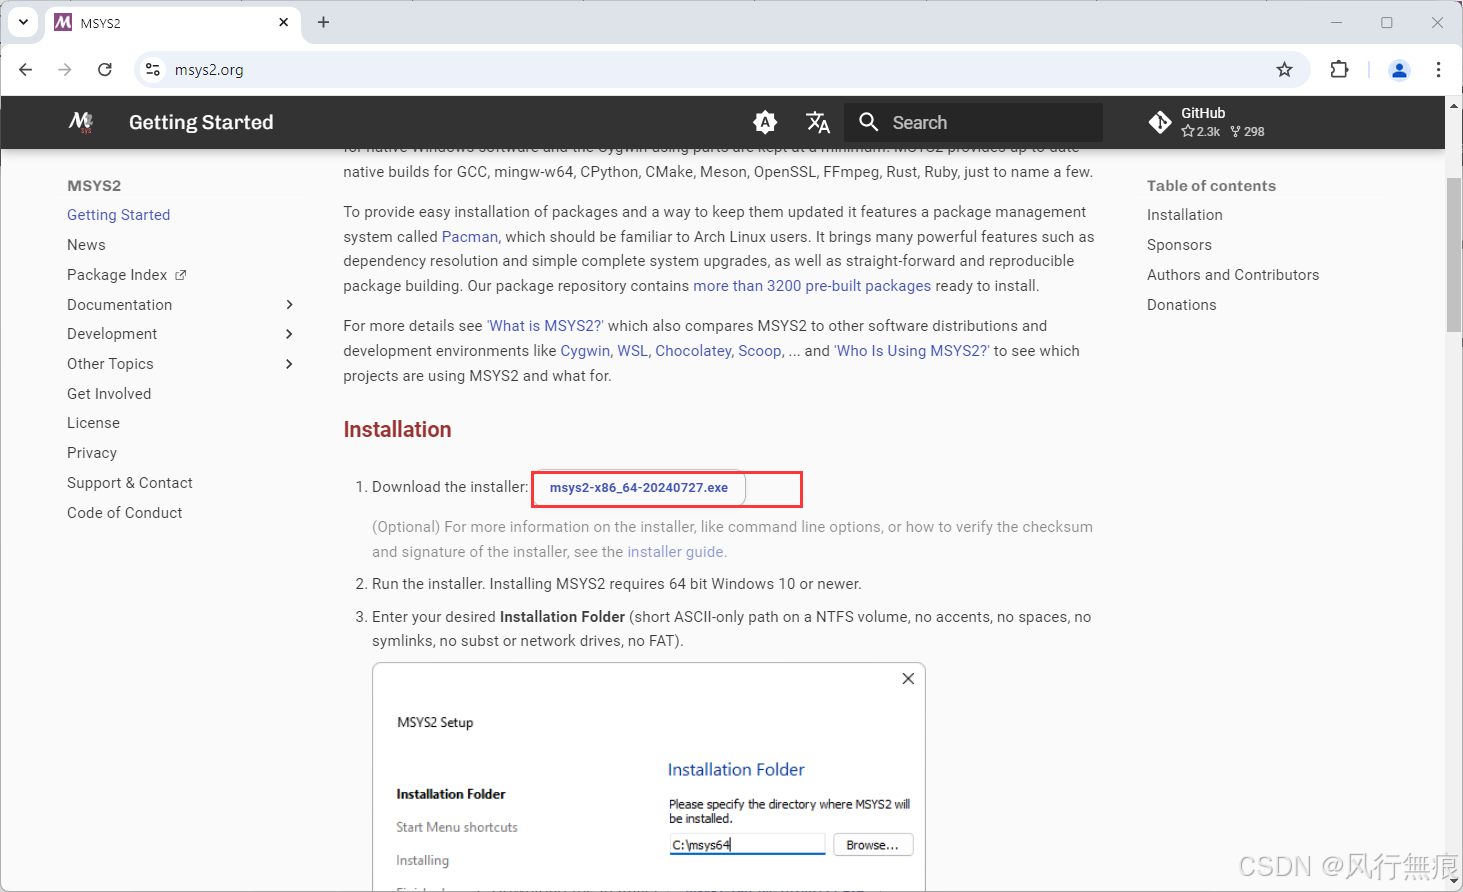Open the Chocolatey comparison link
The image size is (1463, 892).
[693, 351]
